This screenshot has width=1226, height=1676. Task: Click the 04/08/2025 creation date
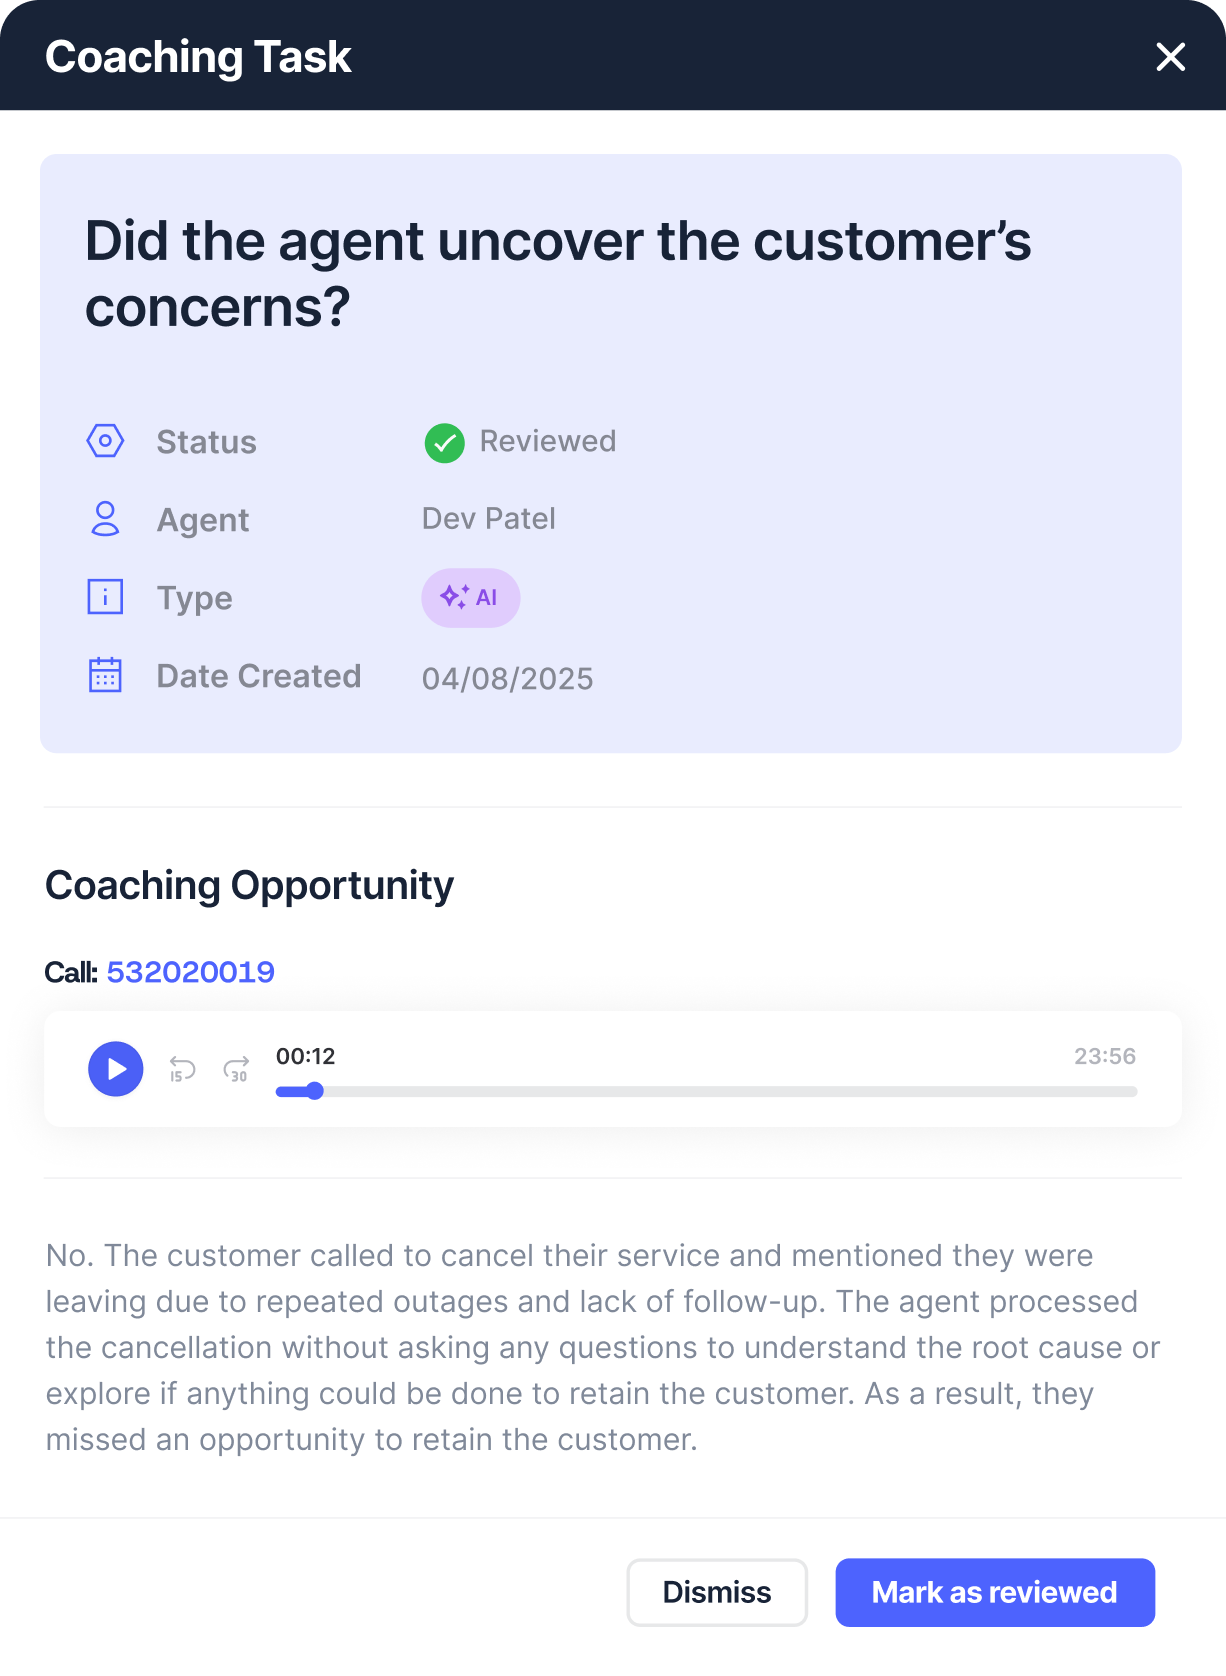coord(507,679)
